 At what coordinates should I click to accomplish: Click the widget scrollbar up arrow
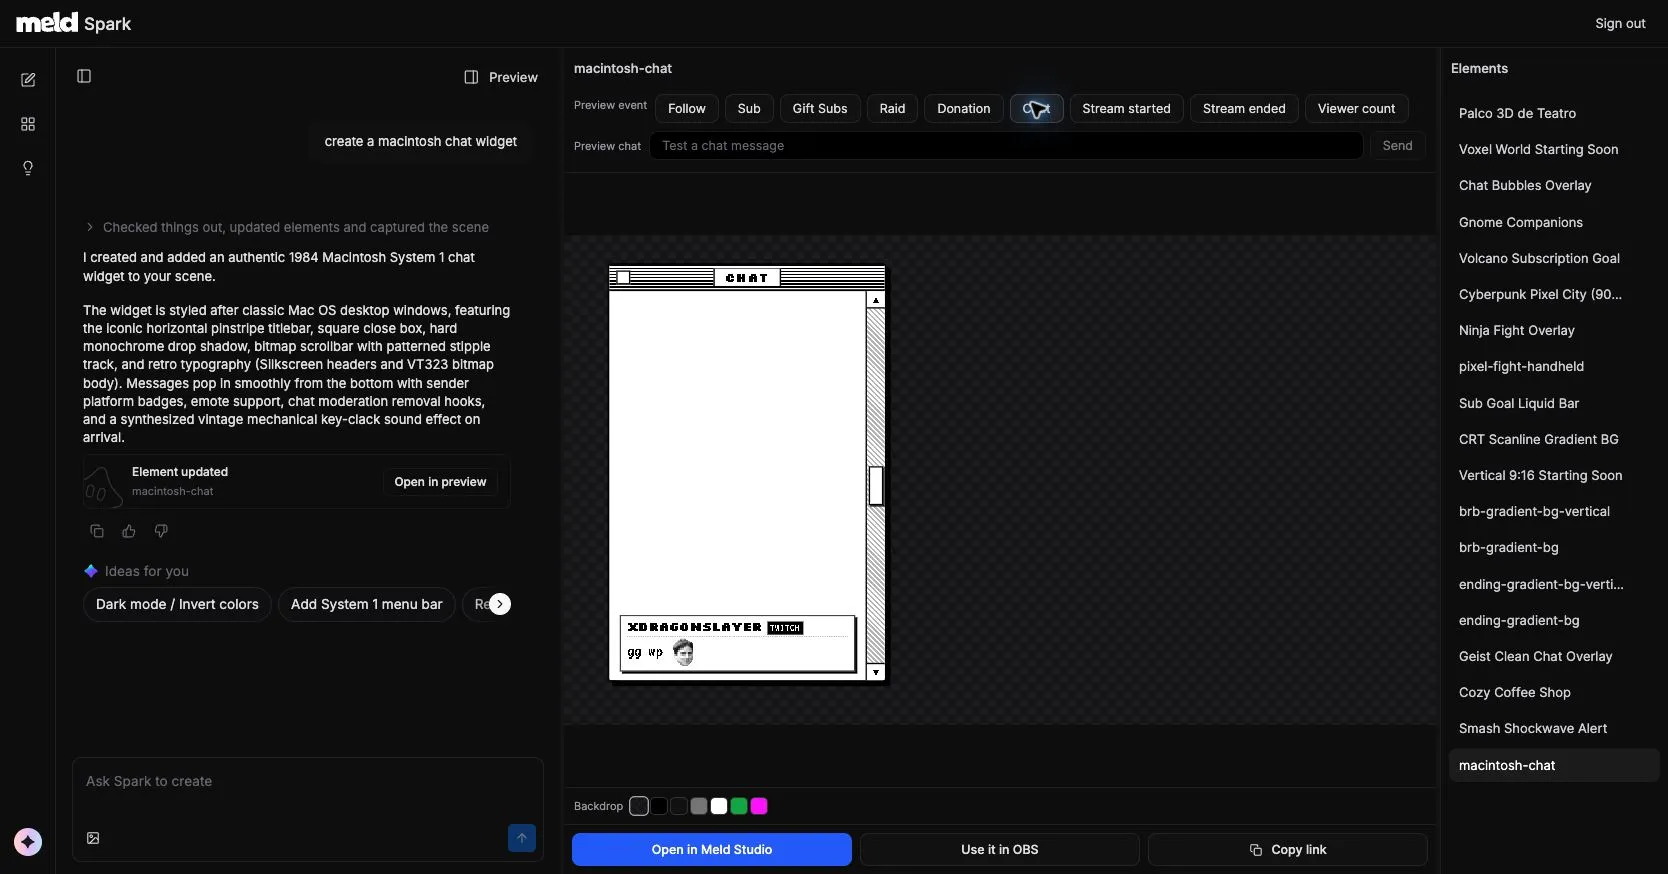(x=876, y=300)
